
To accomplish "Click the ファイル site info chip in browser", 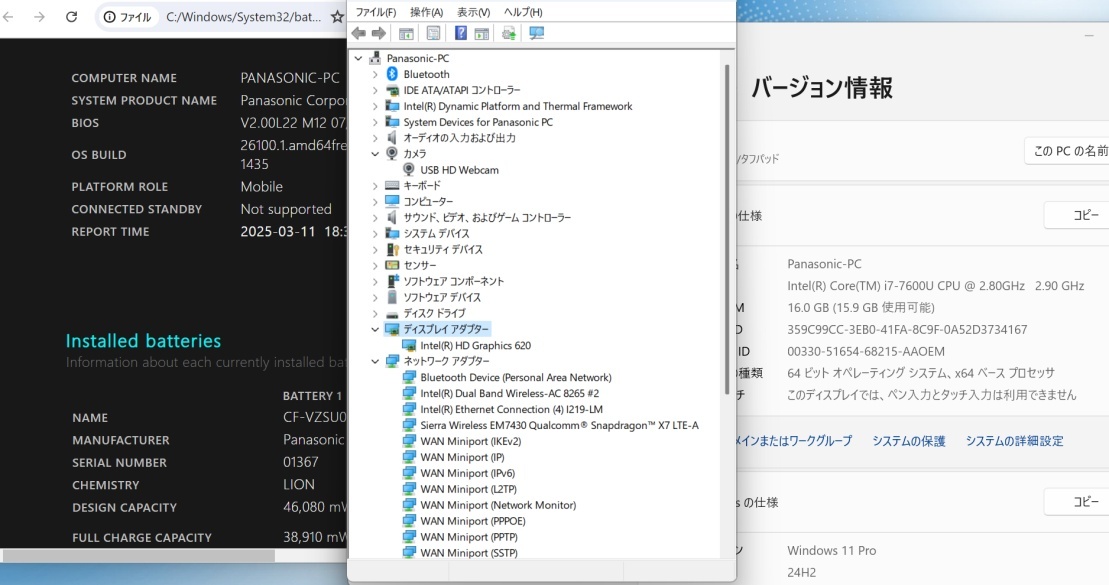I will click(128, 17).
